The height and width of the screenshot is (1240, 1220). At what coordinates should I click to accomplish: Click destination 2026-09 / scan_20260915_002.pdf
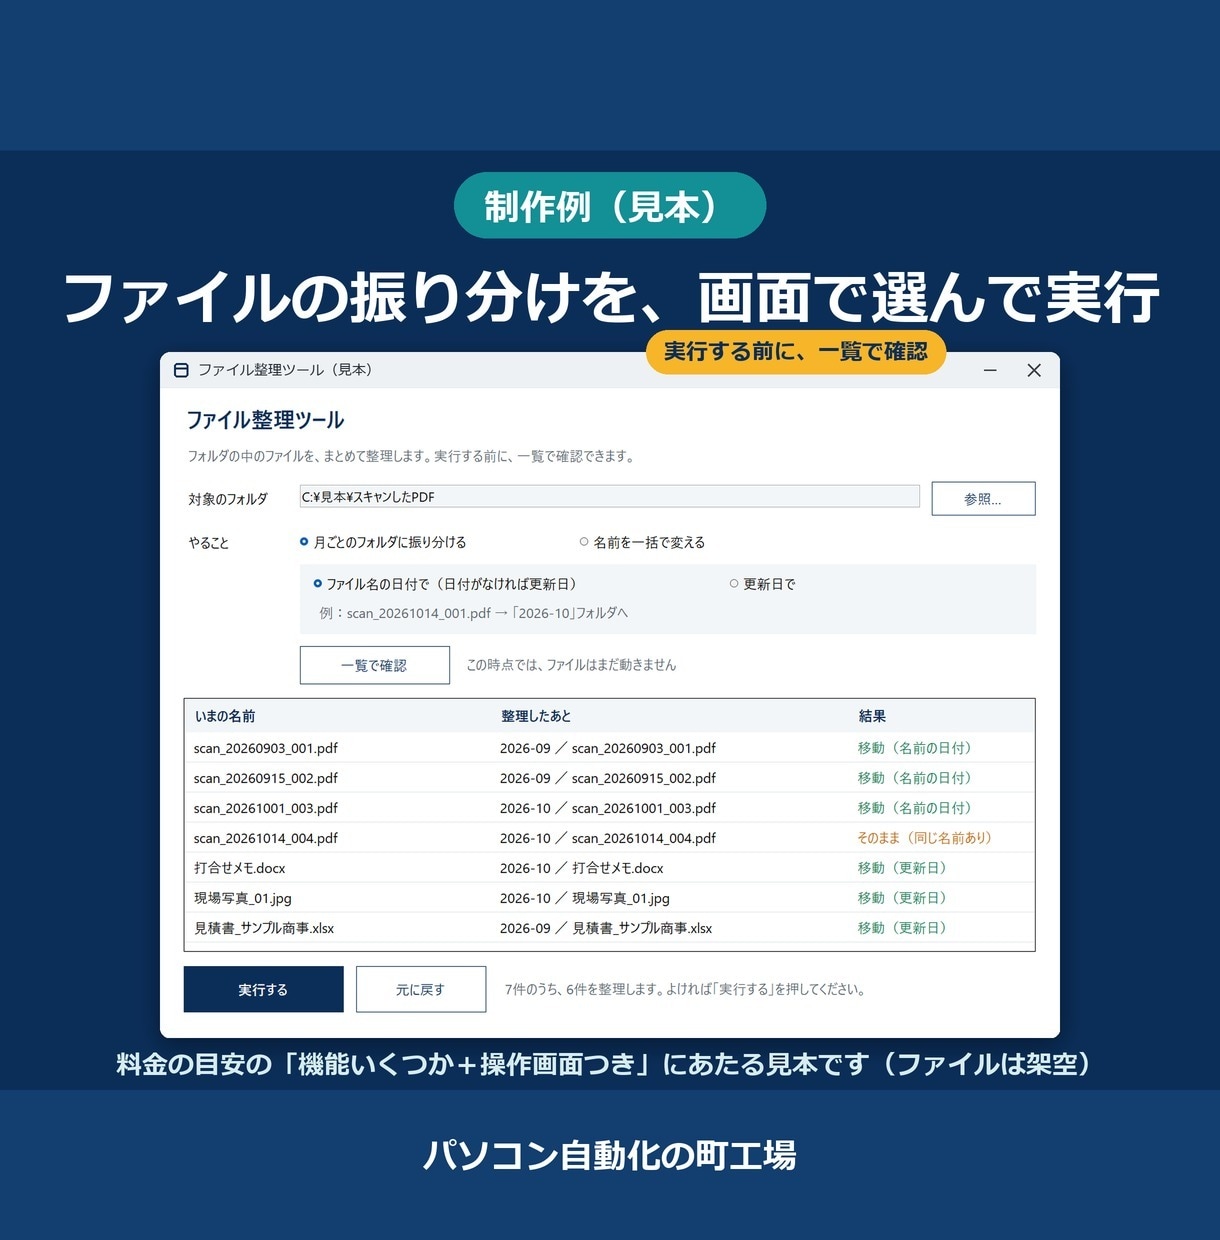click(x=608, y=778)
